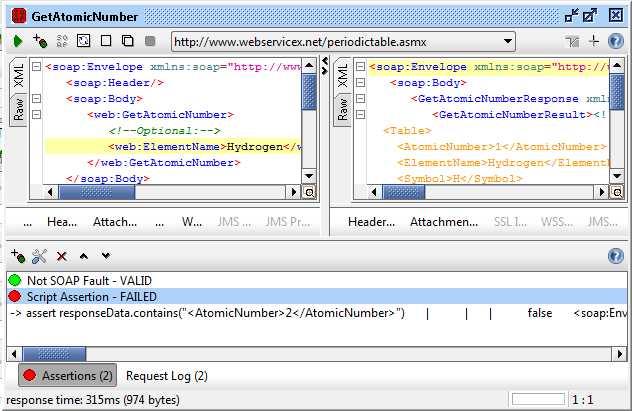This screenshot has width=632, height=411.
Task: Open the response JMS... tab
Action: point(603,222)
